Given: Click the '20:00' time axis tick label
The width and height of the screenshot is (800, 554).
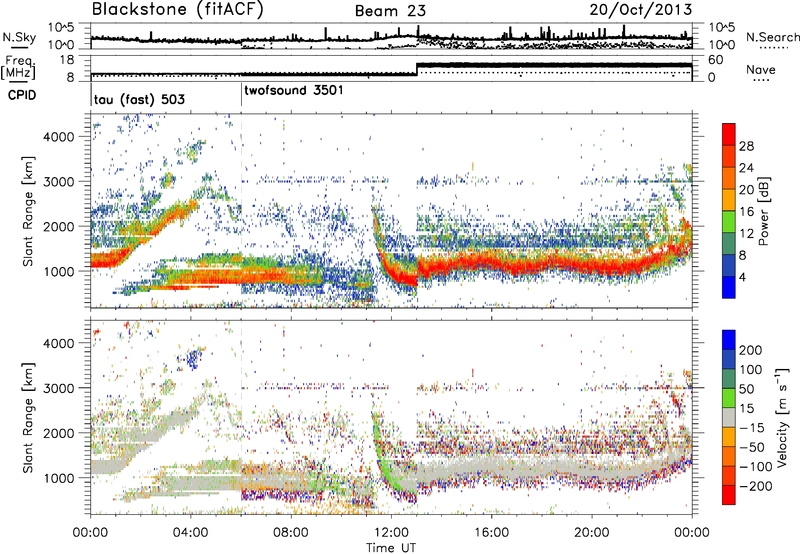Looking at the screenshot, I should pos(591,533).
